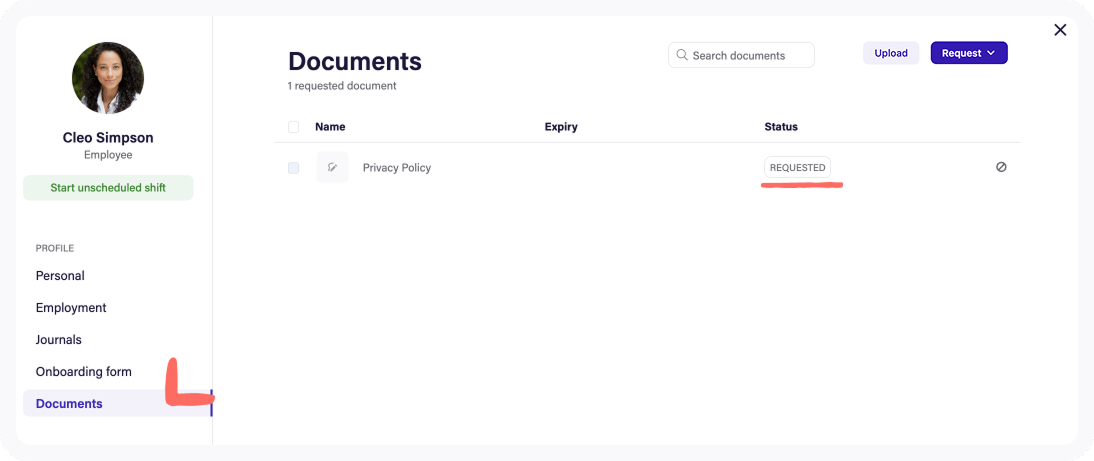
Task: Click the Privacy Policy document name
Action: (x=397, y=167)
